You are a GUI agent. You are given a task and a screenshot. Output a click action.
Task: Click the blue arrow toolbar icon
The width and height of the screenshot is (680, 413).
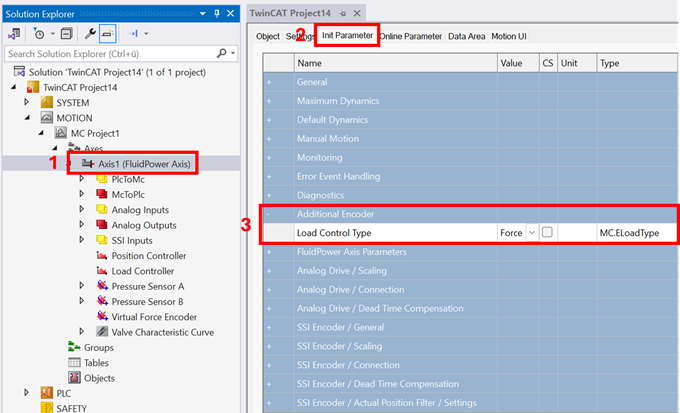click(134, 33)
